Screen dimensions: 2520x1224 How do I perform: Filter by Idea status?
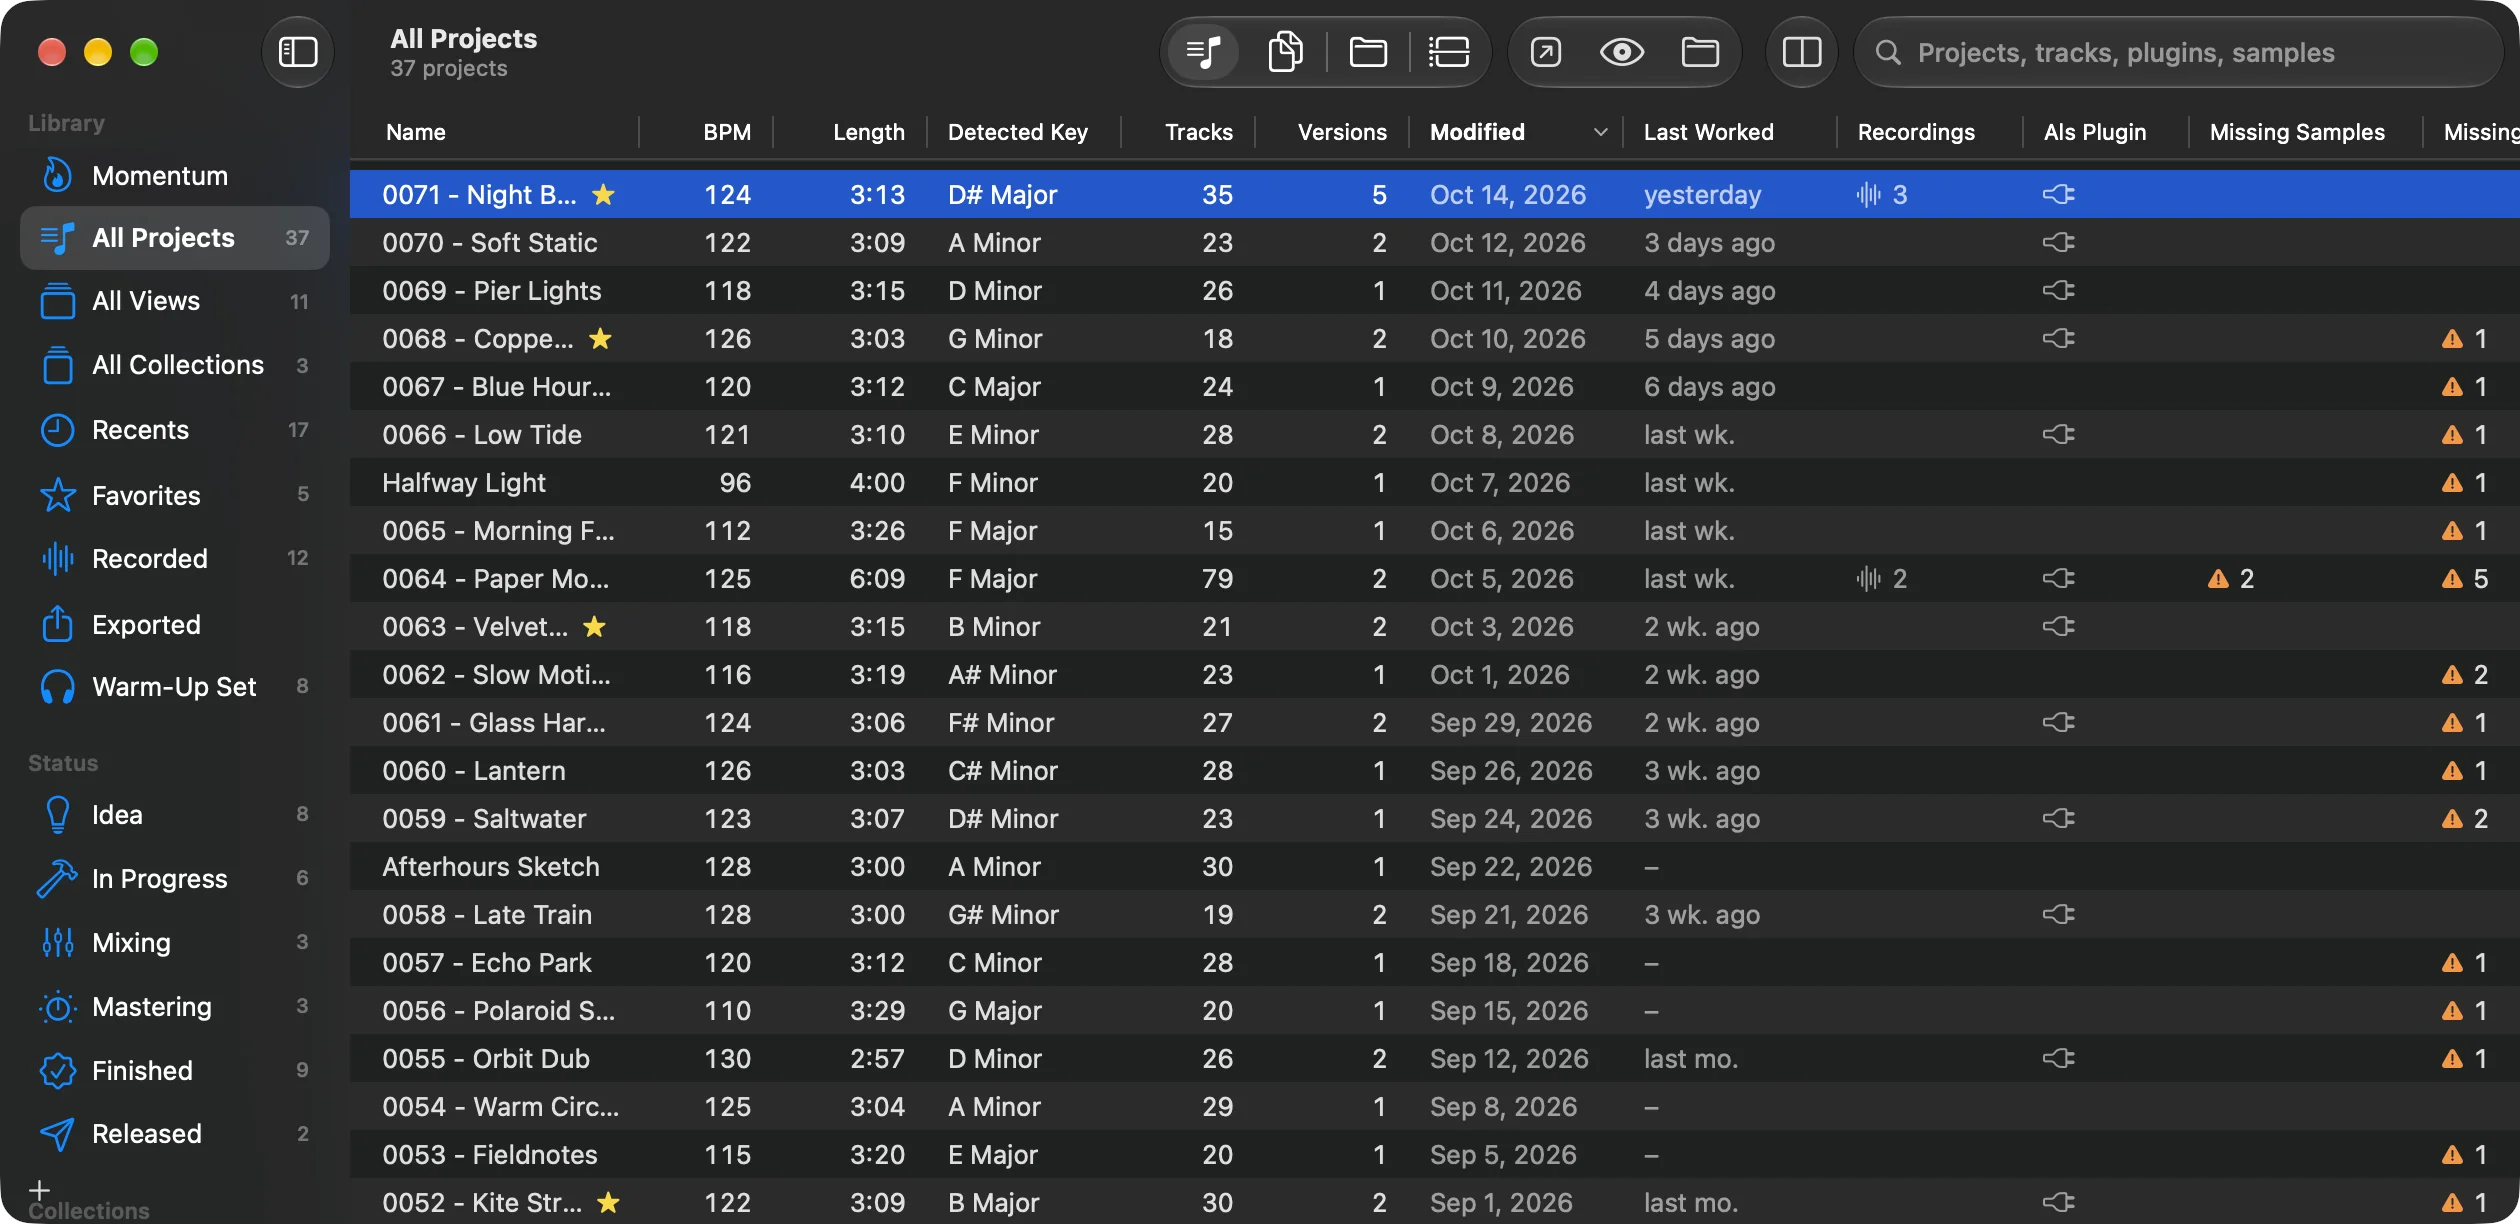(x=175, y=815)
